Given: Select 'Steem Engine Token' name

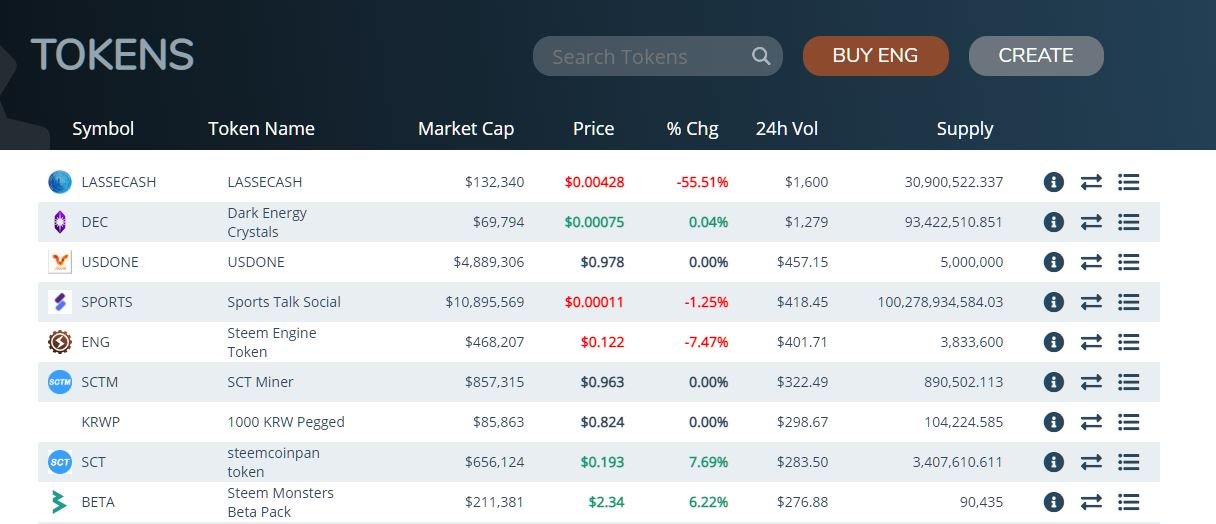Looking at the screenshot, I should (272, 342).
